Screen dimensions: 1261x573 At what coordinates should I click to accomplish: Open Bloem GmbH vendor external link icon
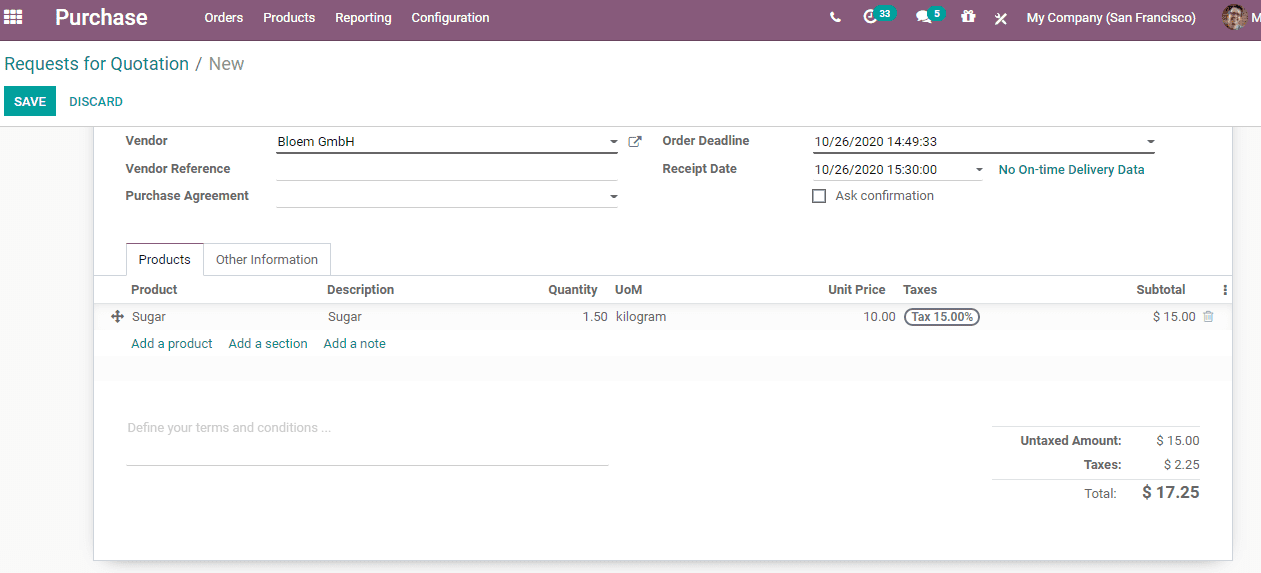tap(634, 142)
